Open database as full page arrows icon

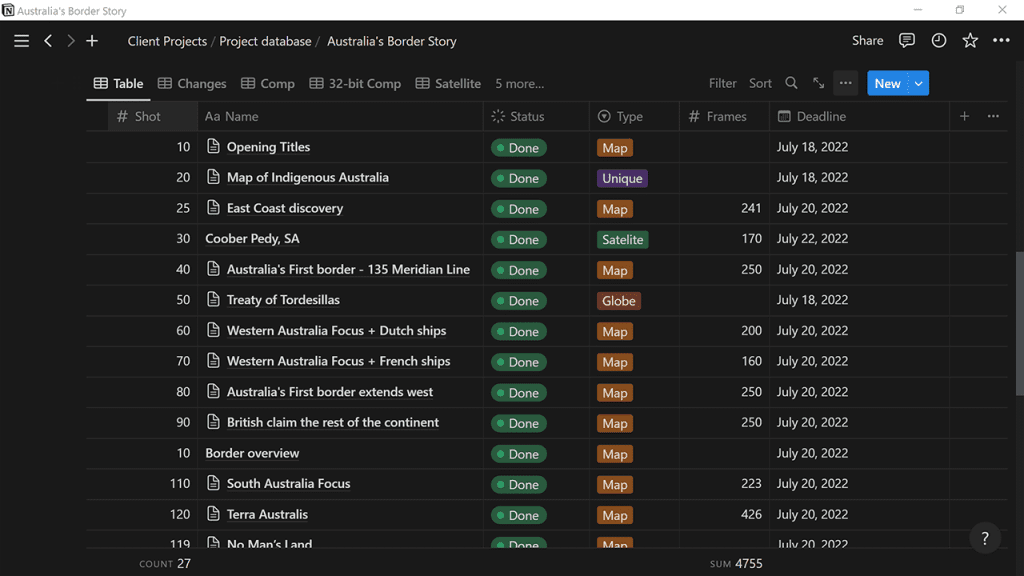pos(818,83)
